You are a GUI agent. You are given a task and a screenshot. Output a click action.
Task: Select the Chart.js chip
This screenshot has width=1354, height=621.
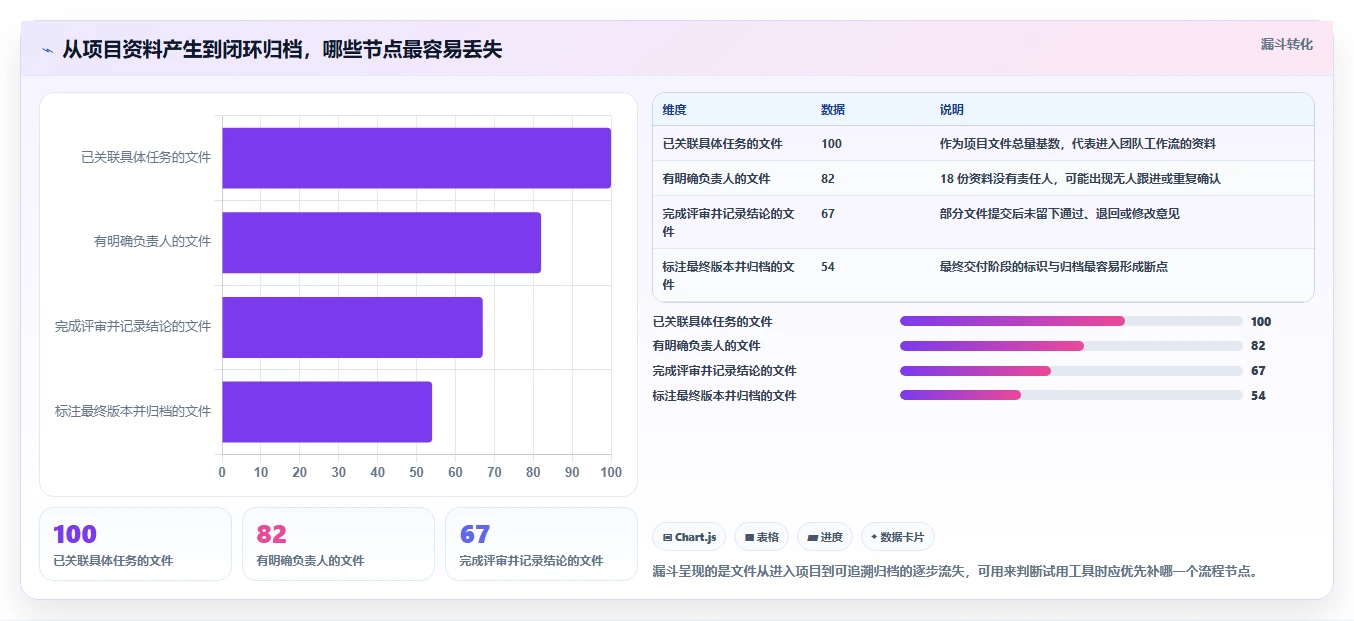coord(689,537)
